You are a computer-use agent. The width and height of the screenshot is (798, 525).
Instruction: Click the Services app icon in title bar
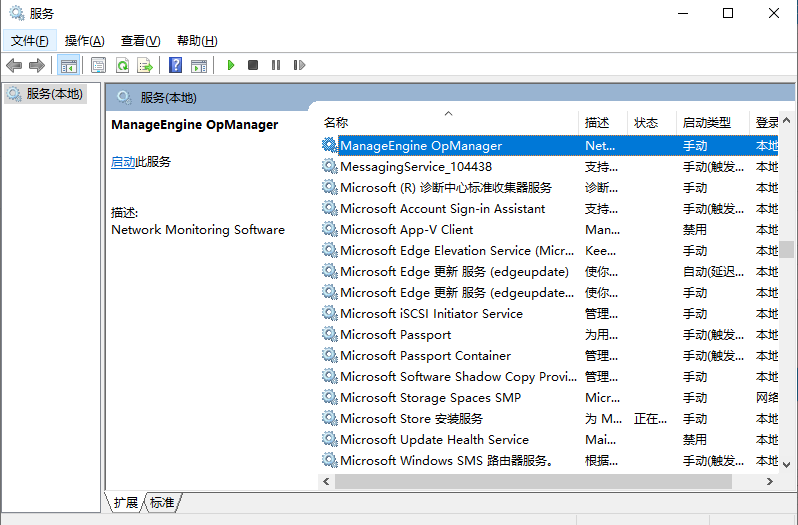coord(16,13)
